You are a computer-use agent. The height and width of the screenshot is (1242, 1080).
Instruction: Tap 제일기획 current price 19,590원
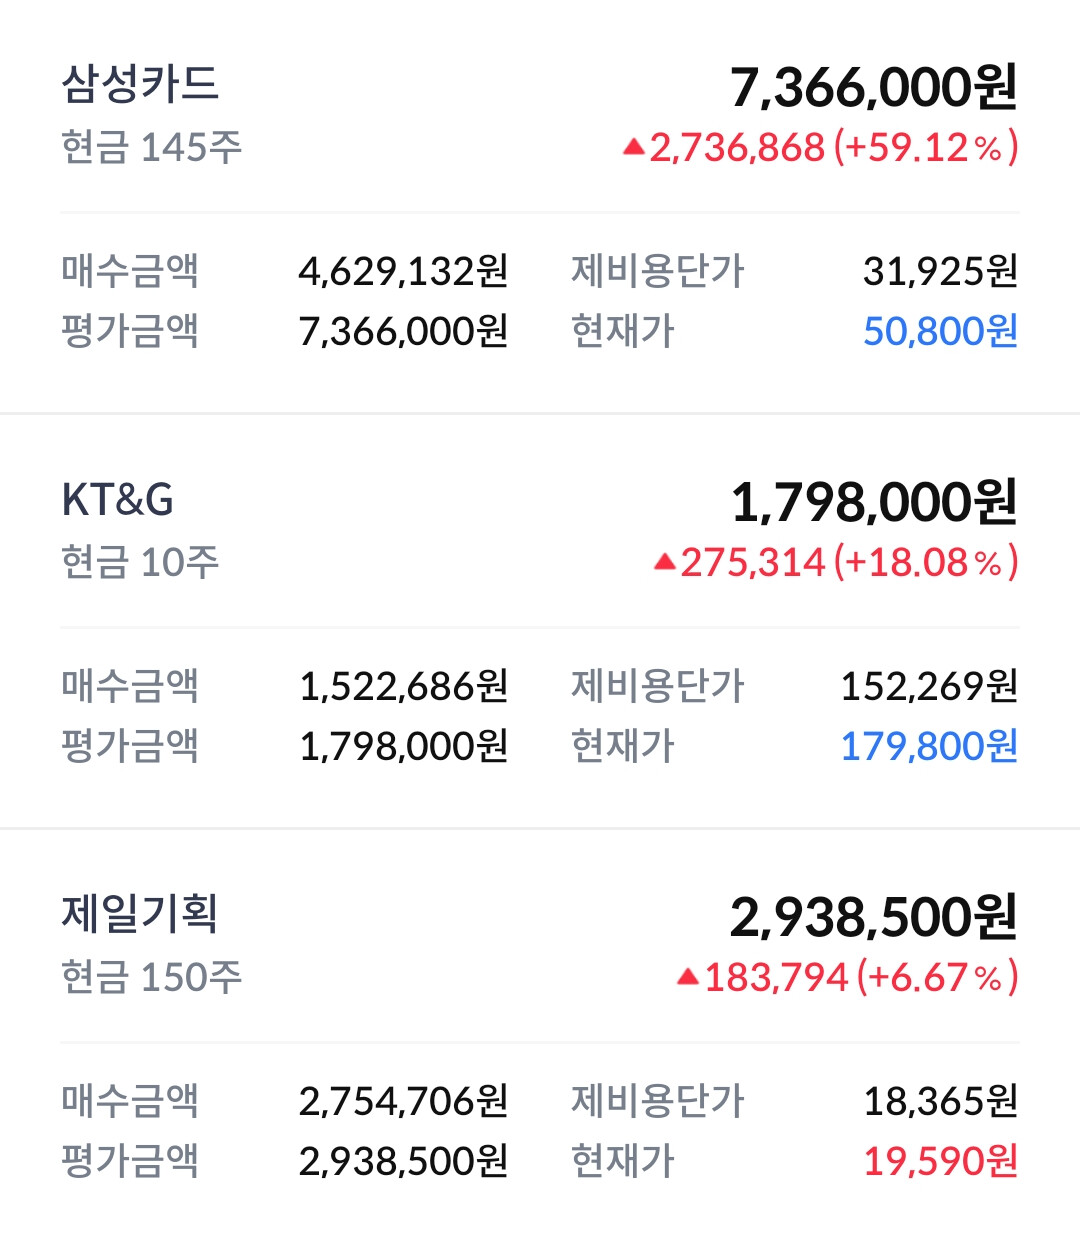[x=941, y=1161]
